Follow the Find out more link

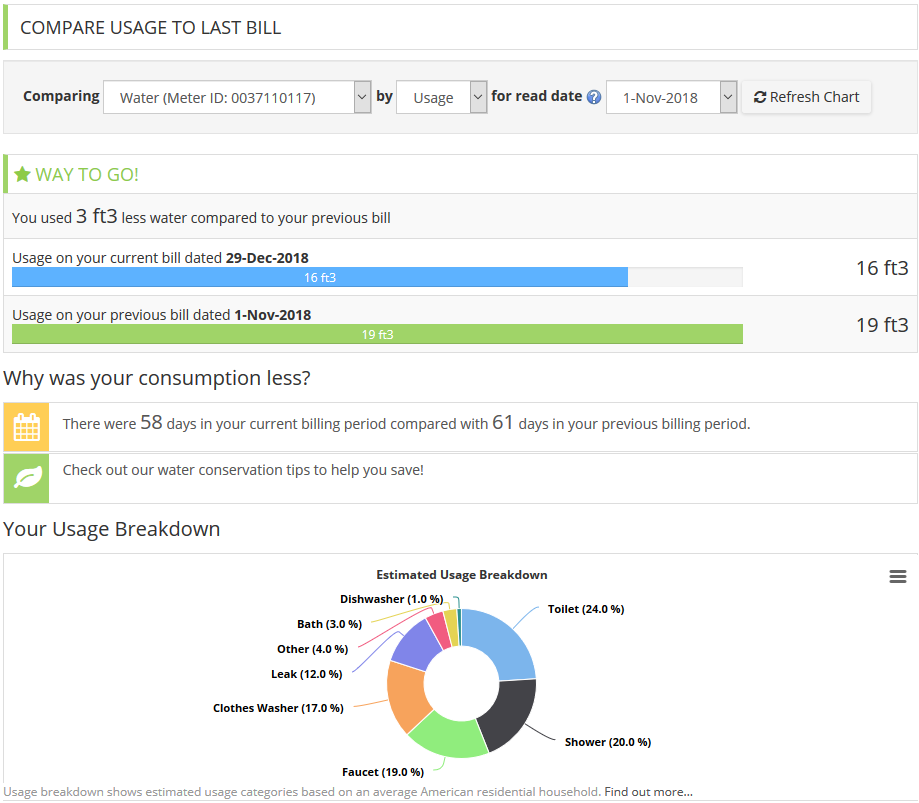pos(648,792)
